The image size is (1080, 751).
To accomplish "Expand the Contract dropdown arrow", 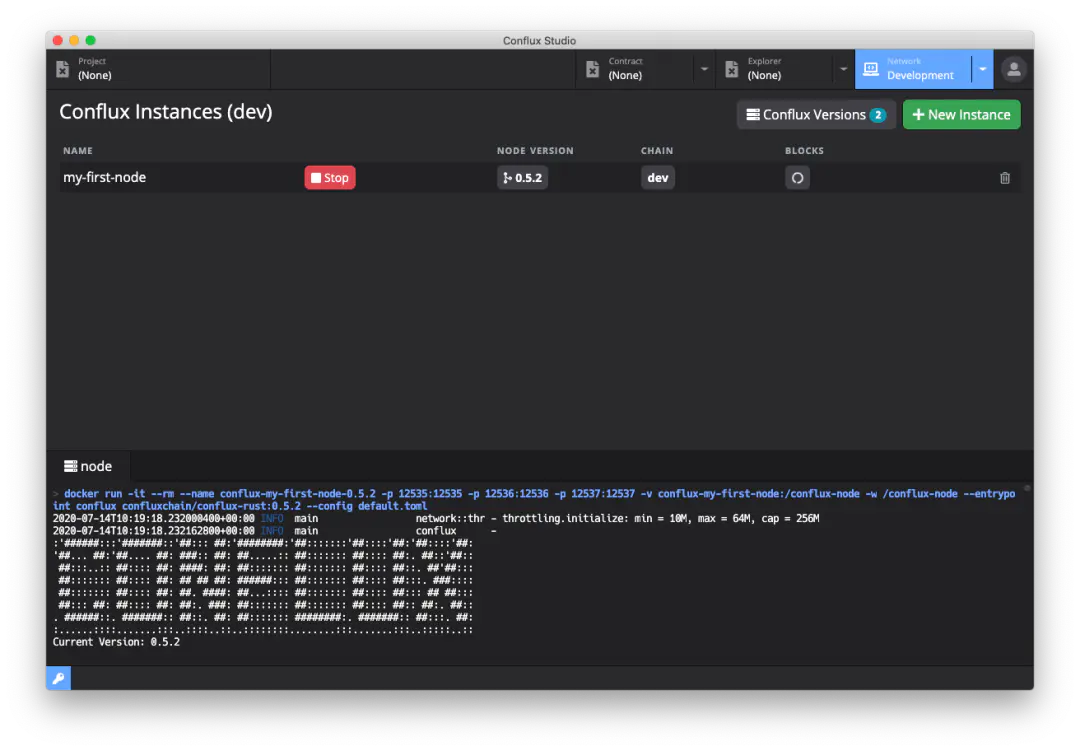I will coord(704,69).
